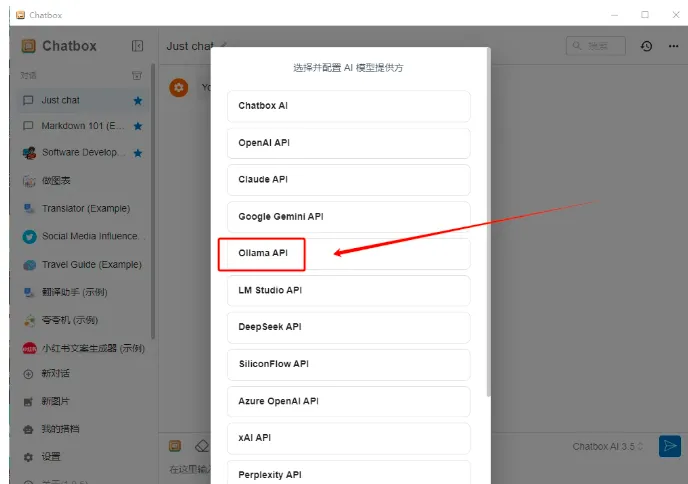The image size is (688, 484).
Task: Start a new chat via 新对话
Action: click(55, 374)
